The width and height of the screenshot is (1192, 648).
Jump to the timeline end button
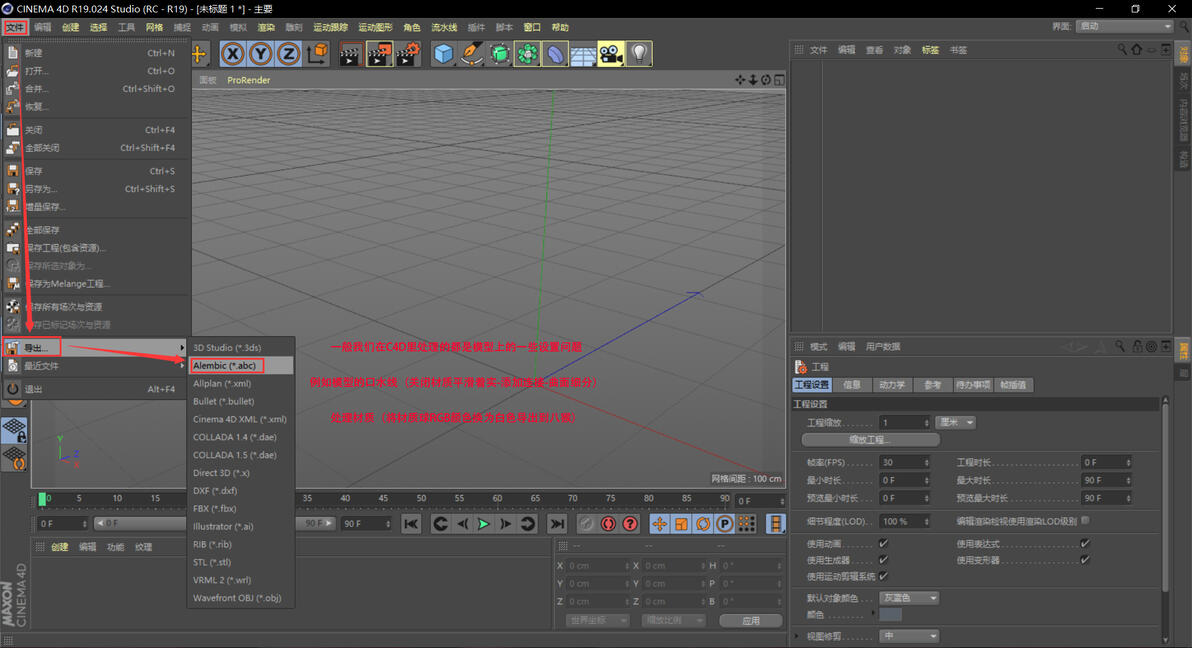tap(557, 523)
